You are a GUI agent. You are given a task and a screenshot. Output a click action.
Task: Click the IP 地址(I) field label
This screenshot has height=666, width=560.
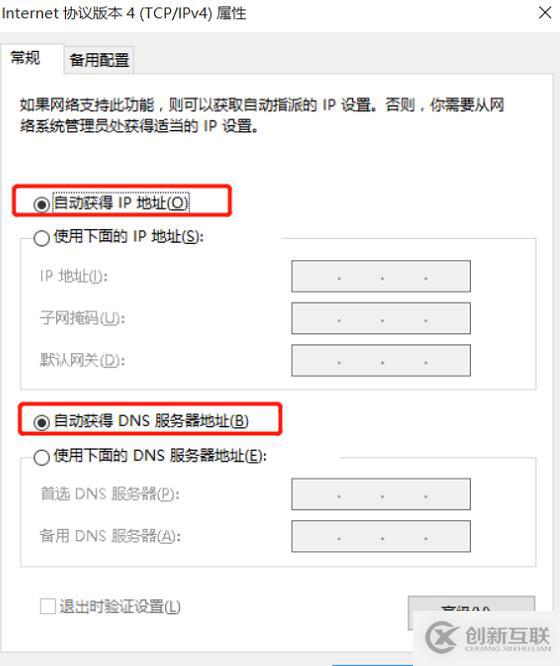(74, 277)
